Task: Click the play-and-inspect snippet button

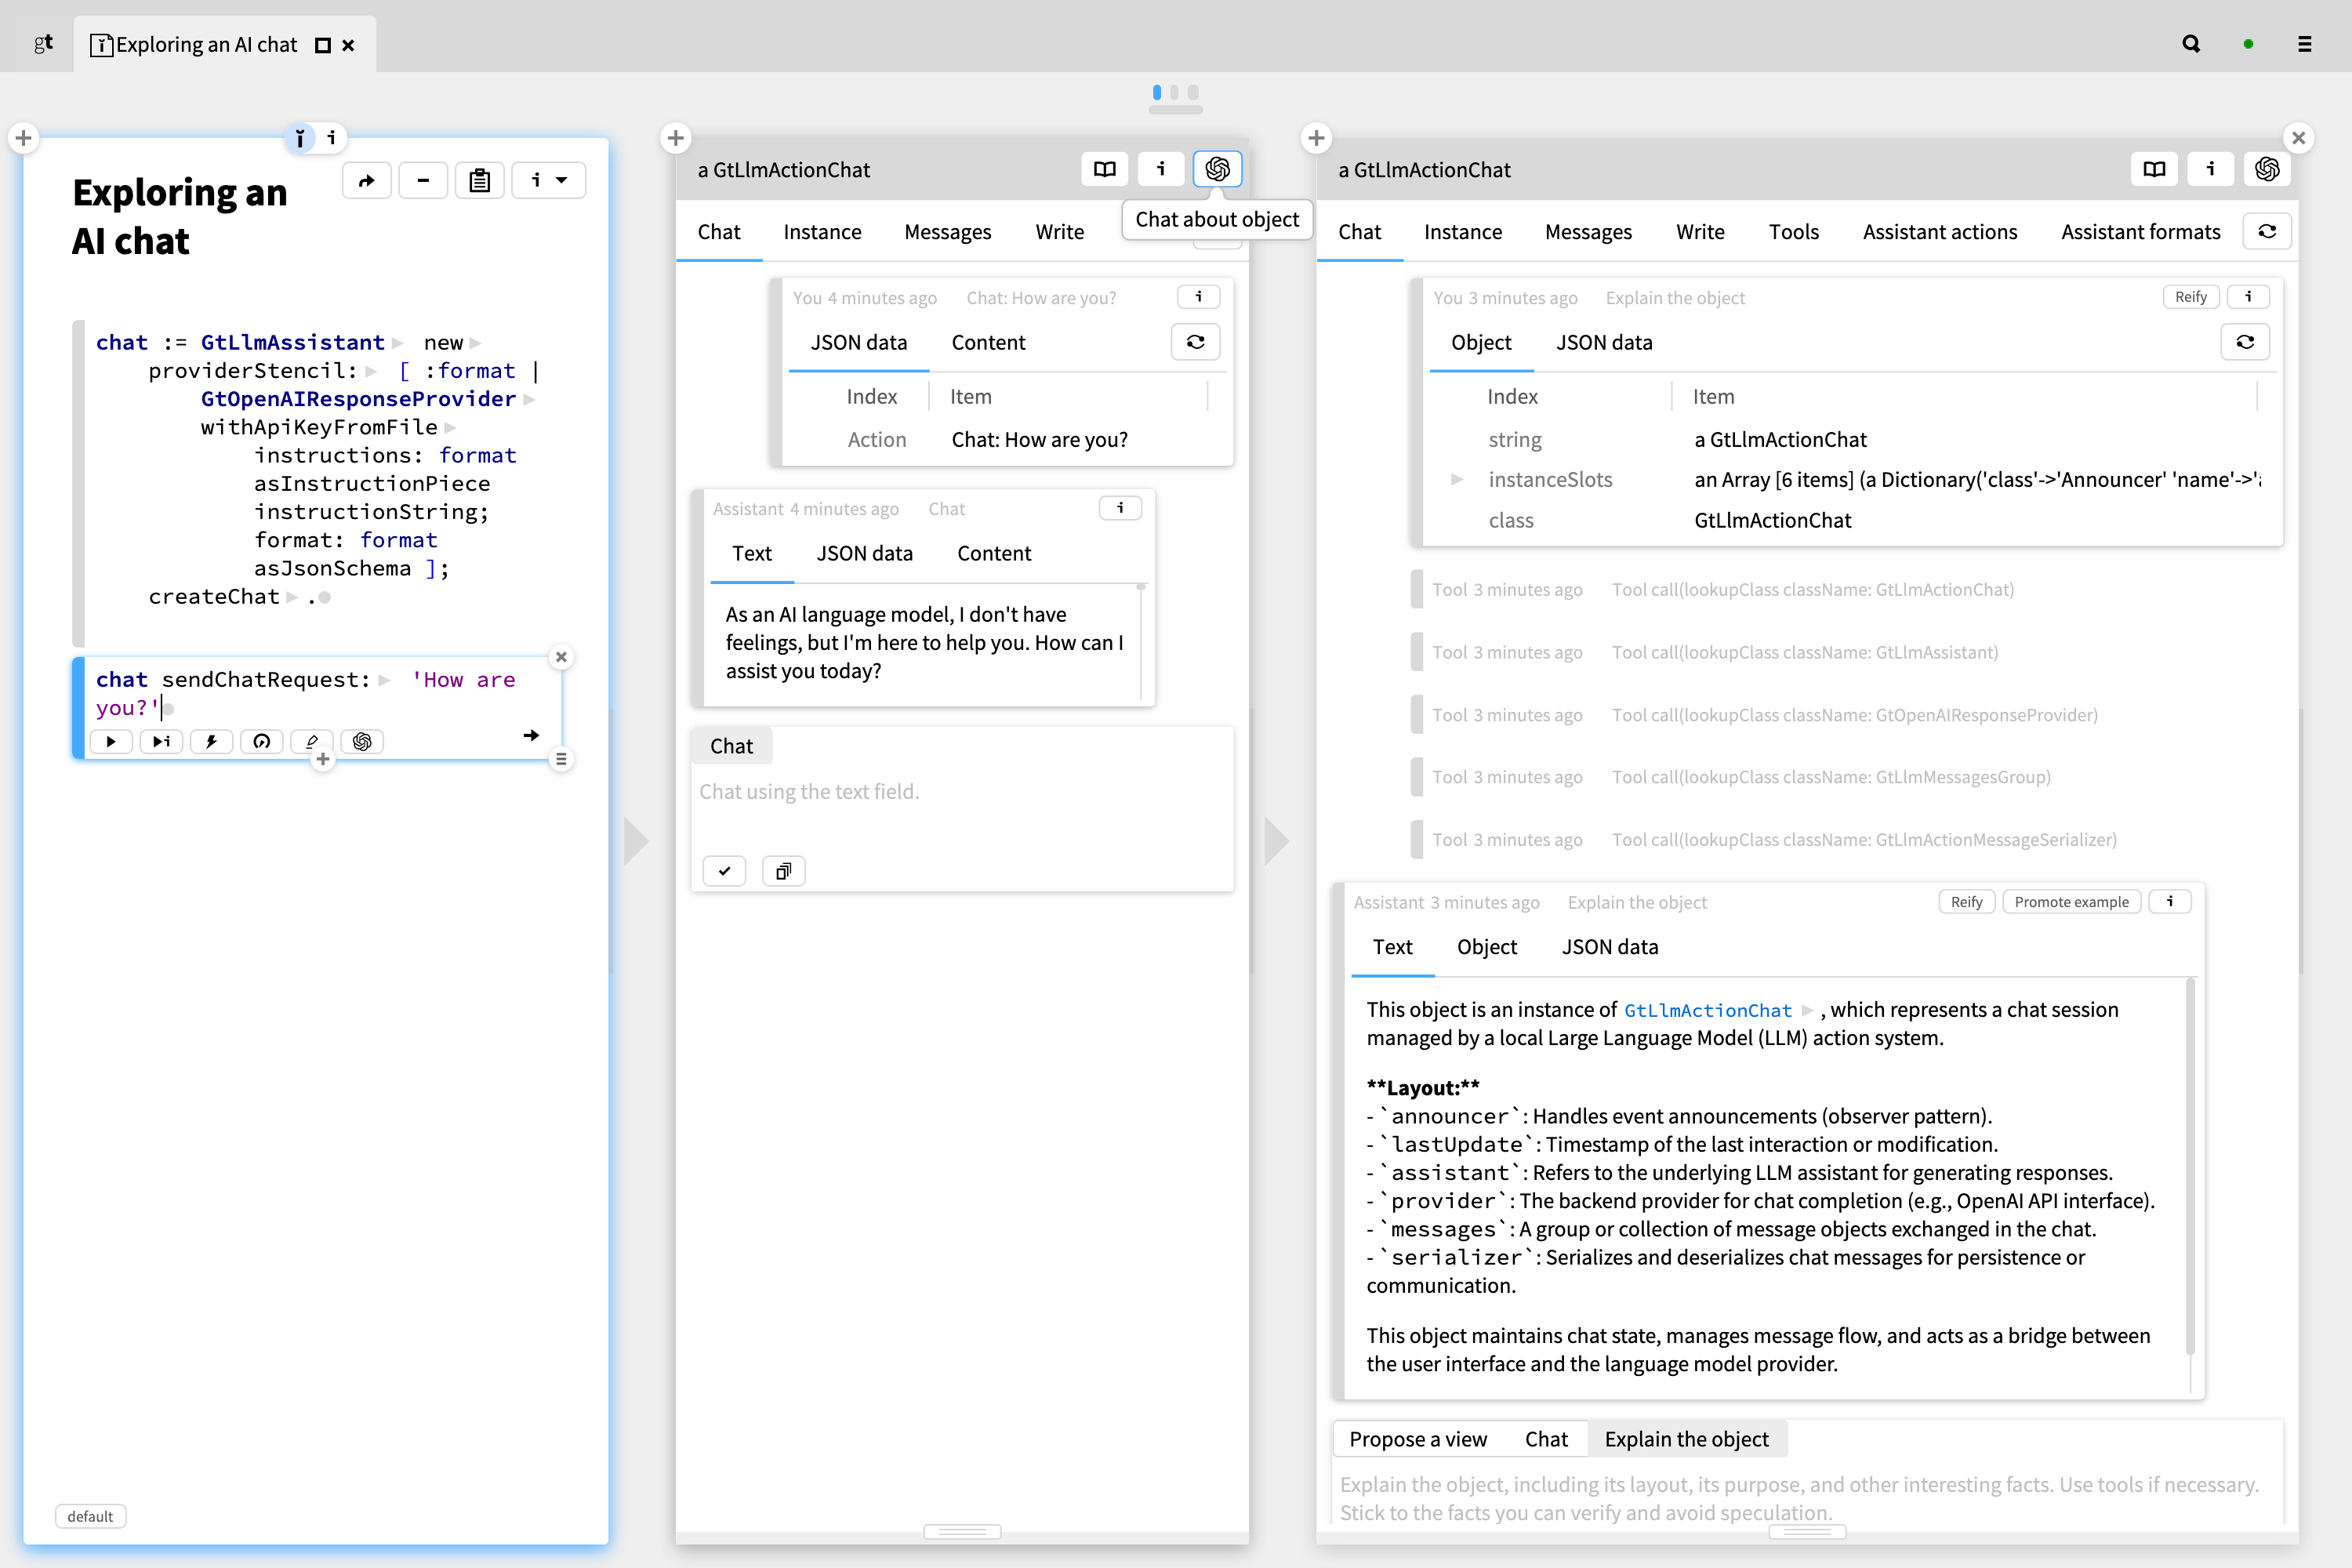Action: click(161, 741)
